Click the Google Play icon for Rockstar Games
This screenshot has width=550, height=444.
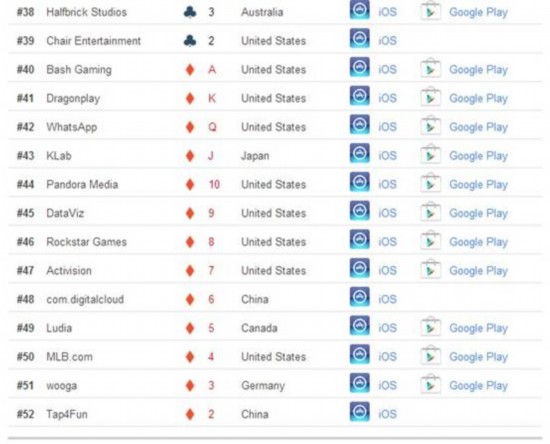coord(430,242)
